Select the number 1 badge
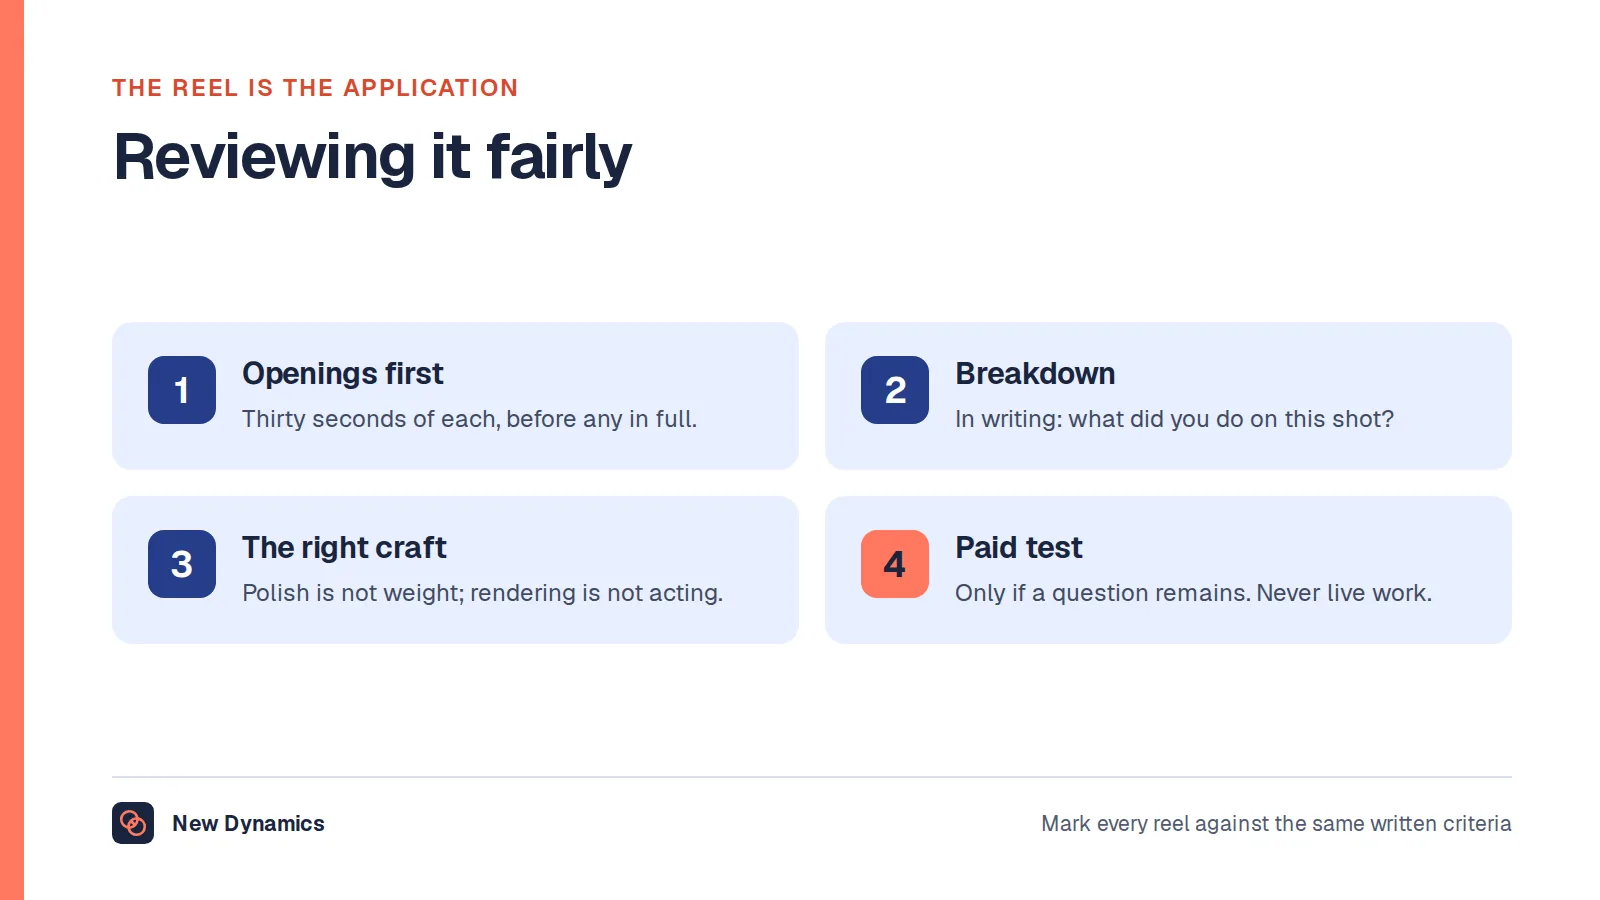The height and width of the screenshot is (900, 1600). click(x=182, y=390)
